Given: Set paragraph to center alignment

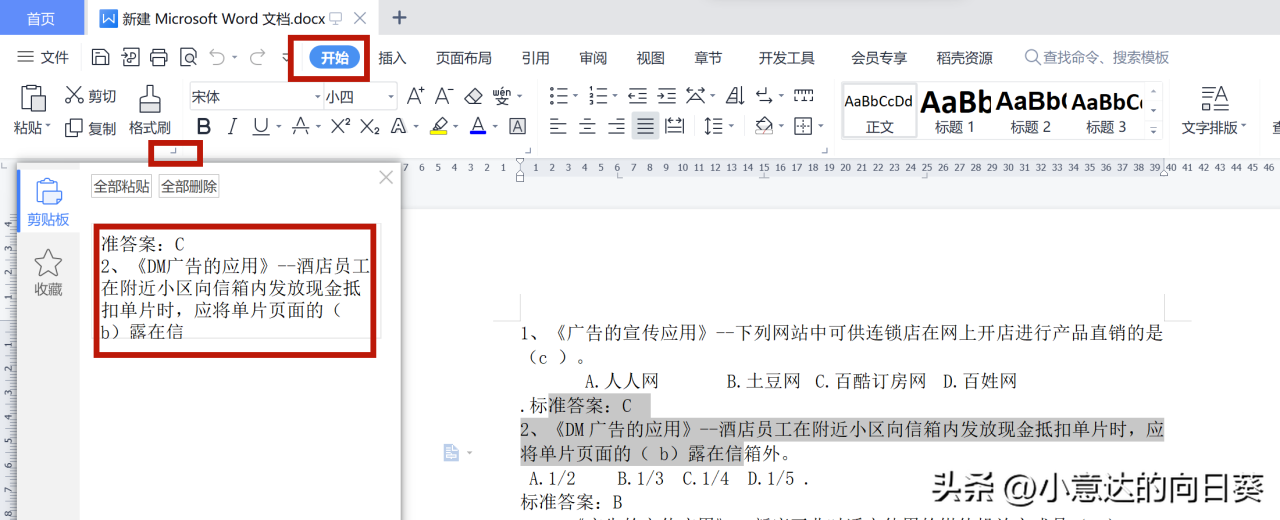Looking at the screenshot, I should [587, 126].
